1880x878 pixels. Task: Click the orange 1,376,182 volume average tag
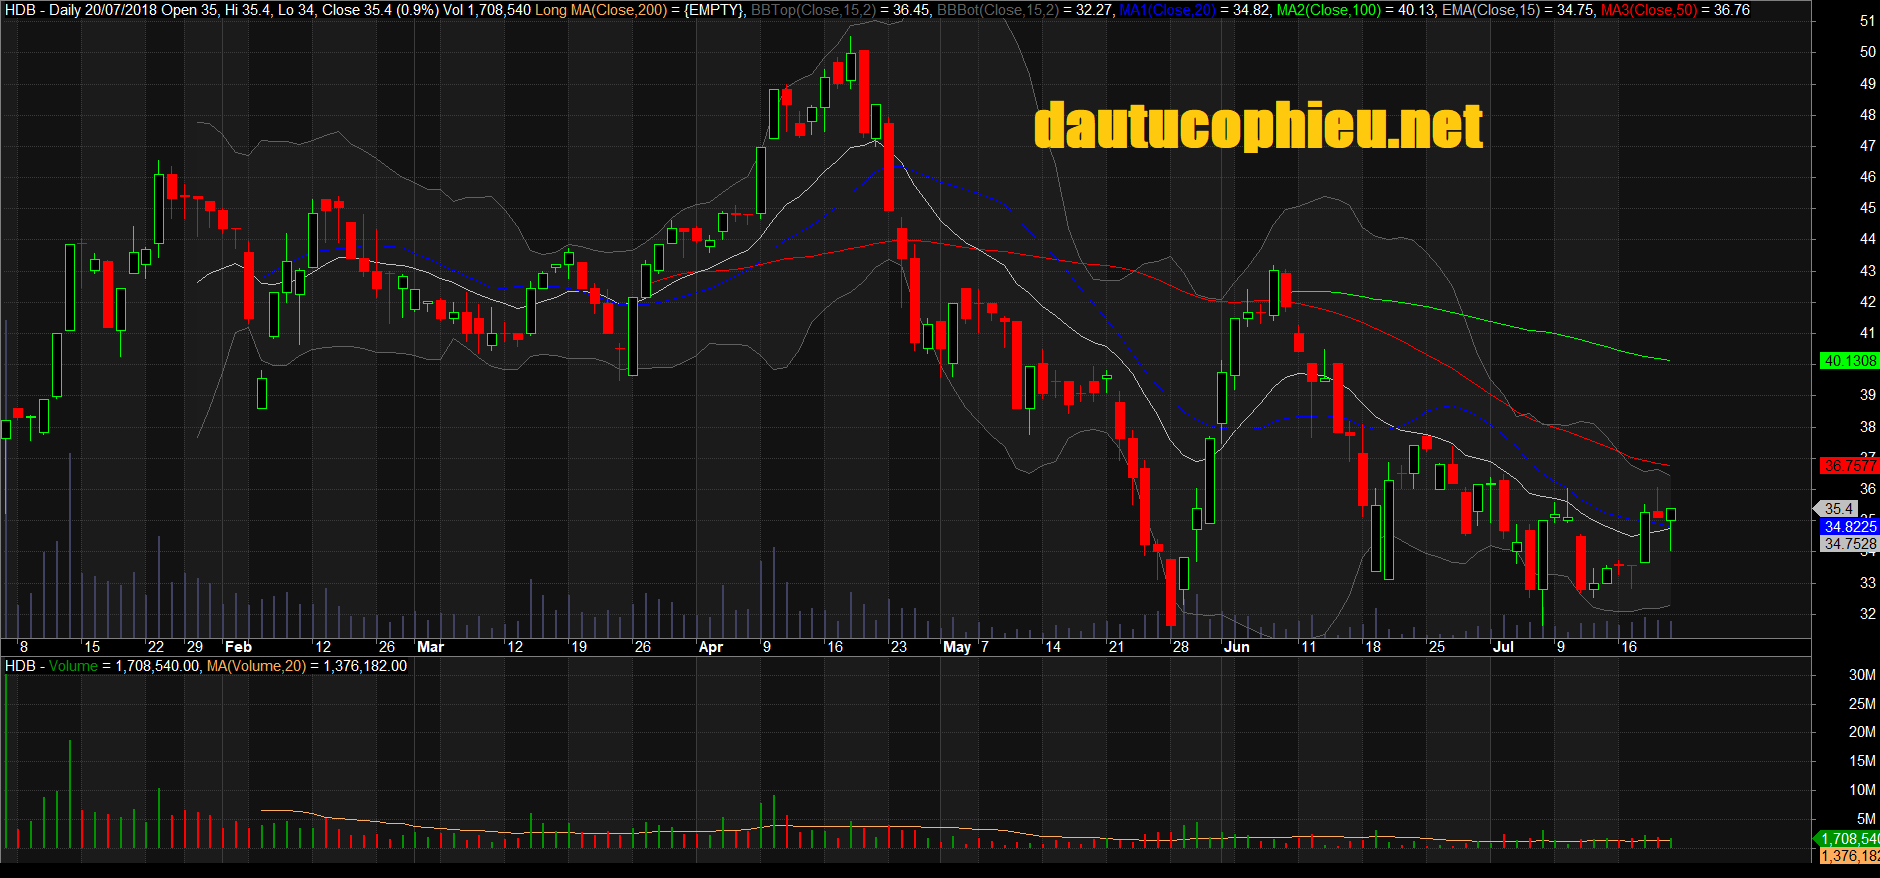[x=1849, y=856]
